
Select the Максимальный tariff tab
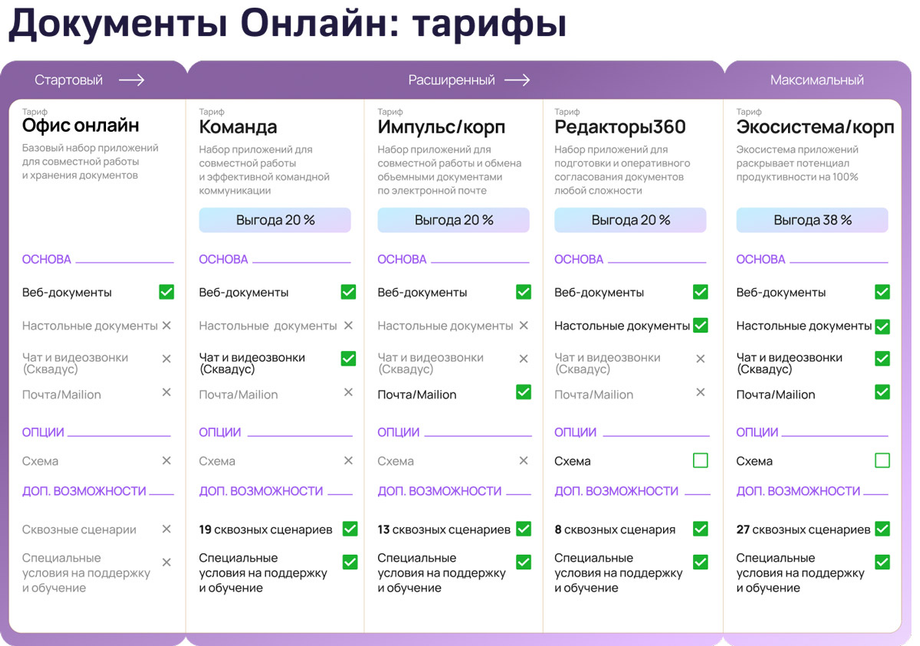pos(817,80)
